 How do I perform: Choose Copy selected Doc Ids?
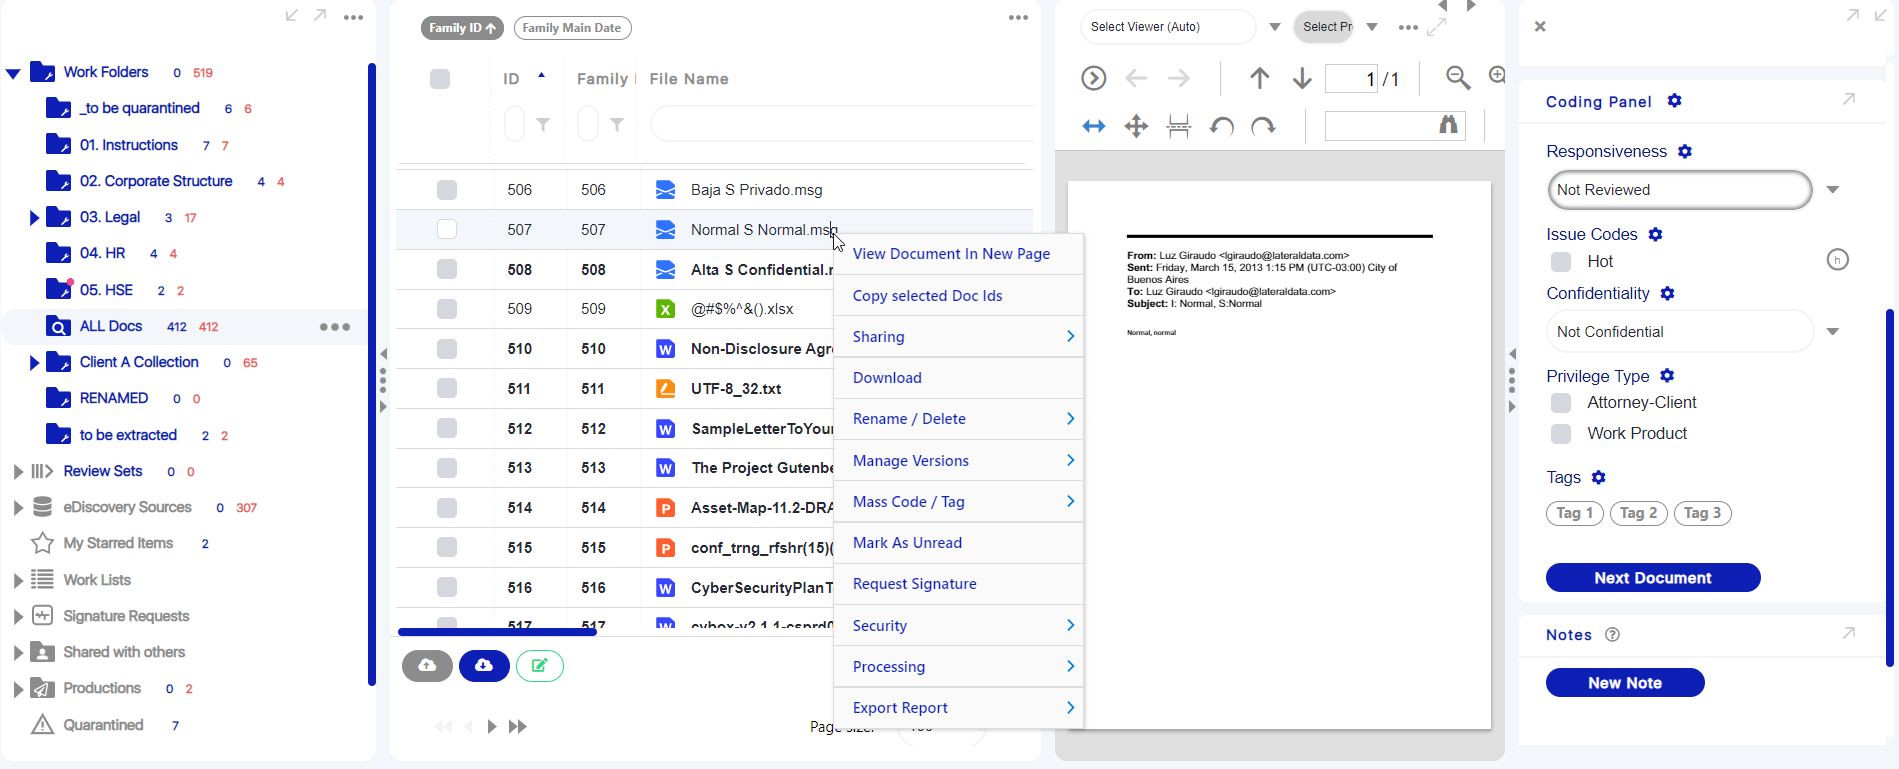point(958,296)
